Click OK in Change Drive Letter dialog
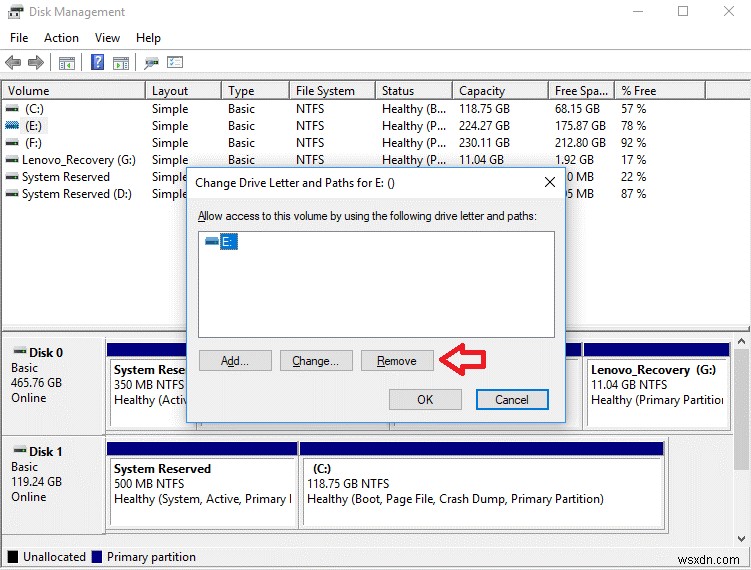The width and height of the screenshot is (751, 570). [x=425, y=399]
